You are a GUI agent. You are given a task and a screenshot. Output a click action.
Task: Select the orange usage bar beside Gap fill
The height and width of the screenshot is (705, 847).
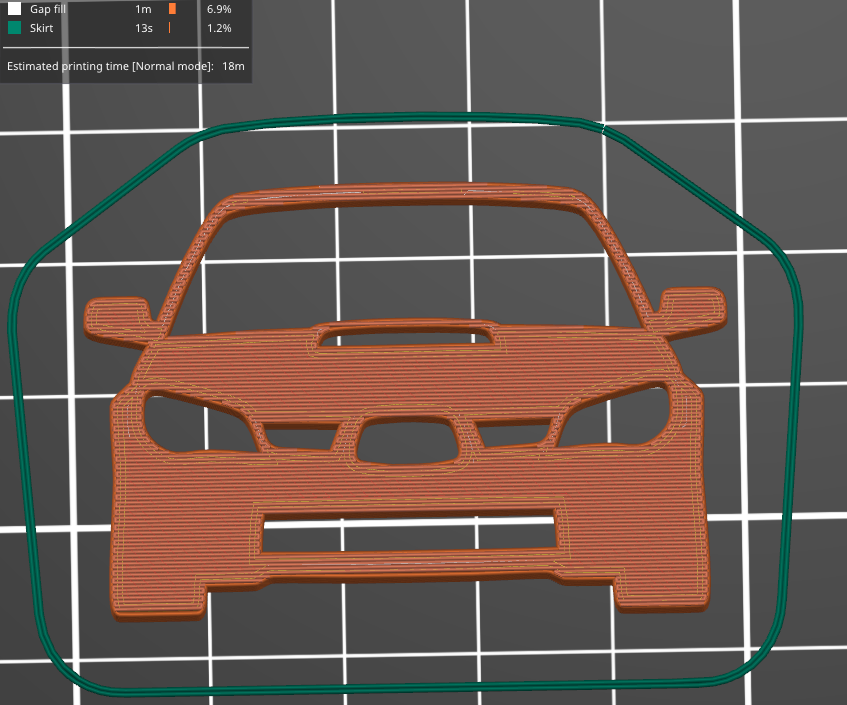tap(172, 9)
